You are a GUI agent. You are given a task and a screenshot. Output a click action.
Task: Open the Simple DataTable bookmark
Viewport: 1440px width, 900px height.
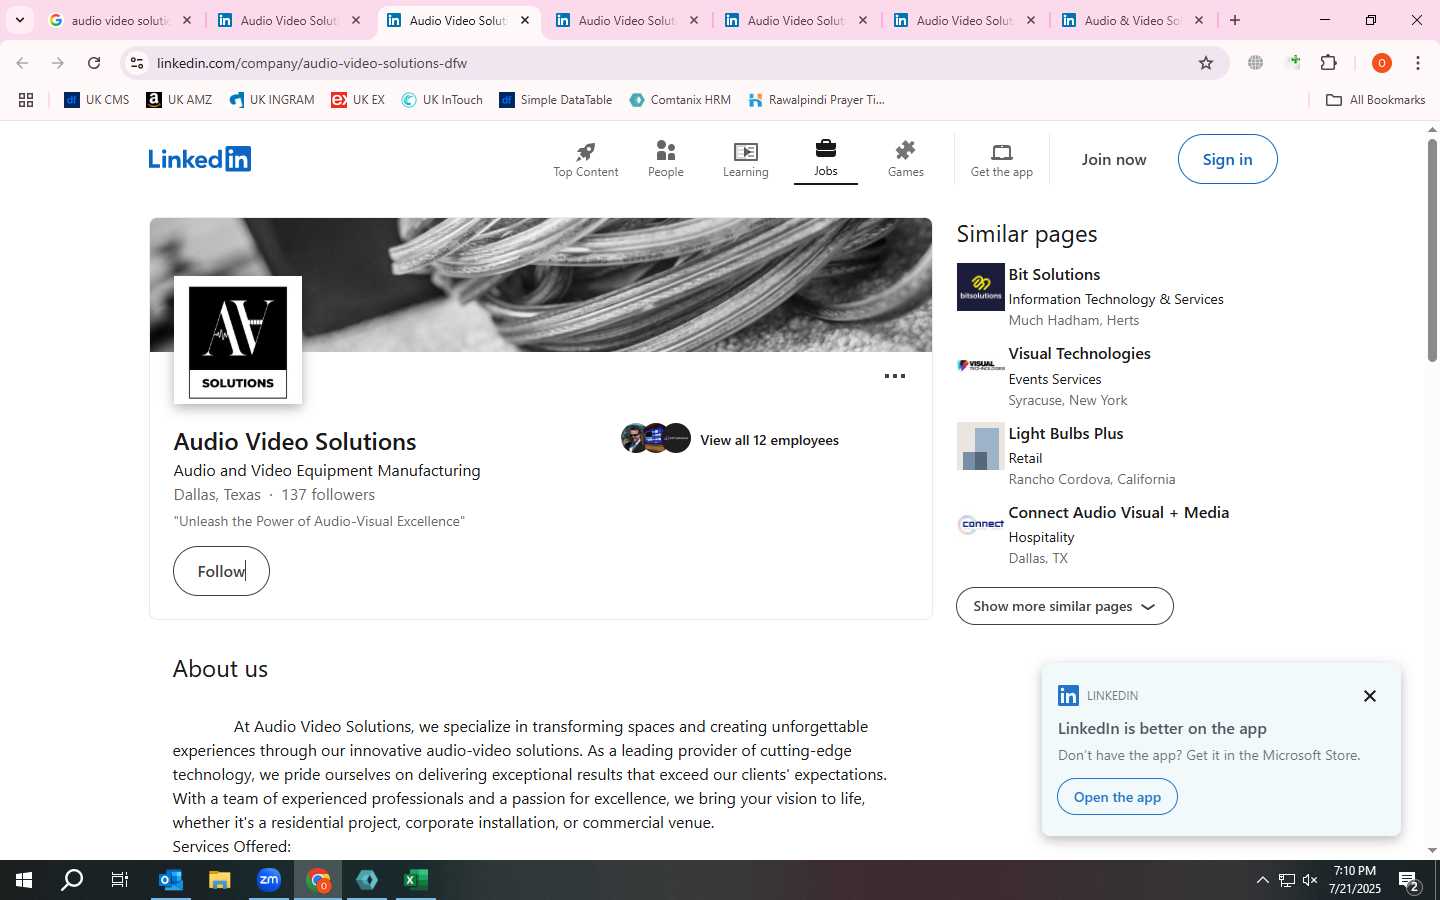point(555,100)
